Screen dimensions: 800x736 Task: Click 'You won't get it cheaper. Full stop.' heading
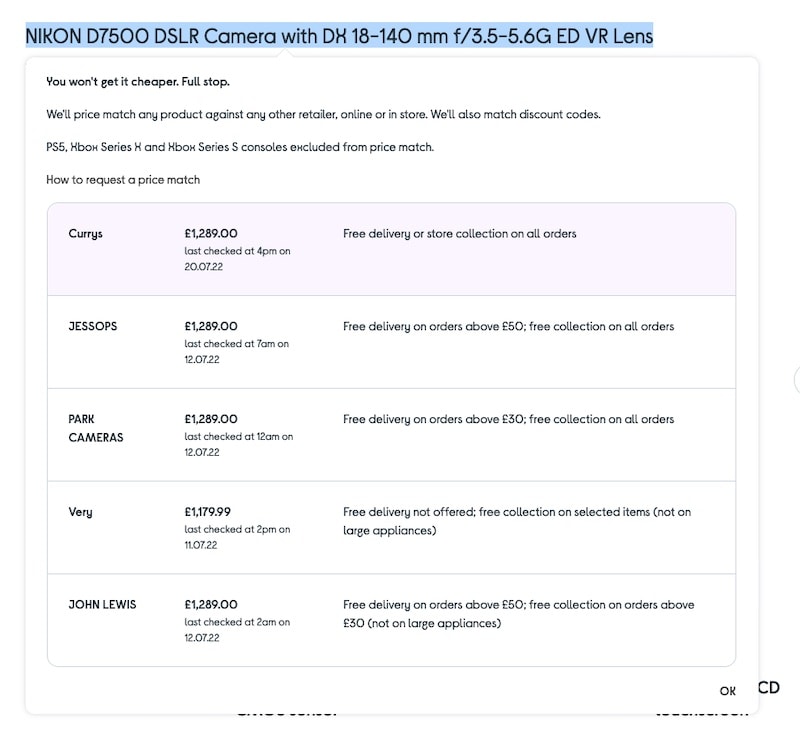[138, 82]
